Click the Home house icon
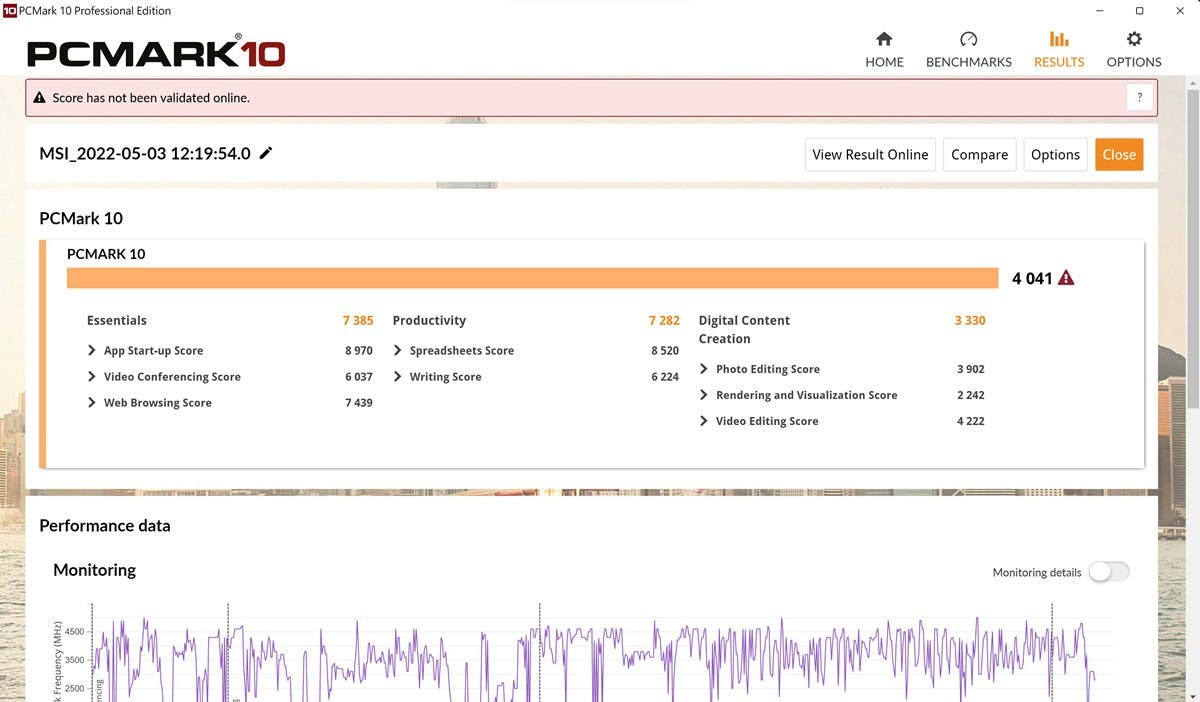The height and width of the screenshot is (702, 1200). click(884, 39)
